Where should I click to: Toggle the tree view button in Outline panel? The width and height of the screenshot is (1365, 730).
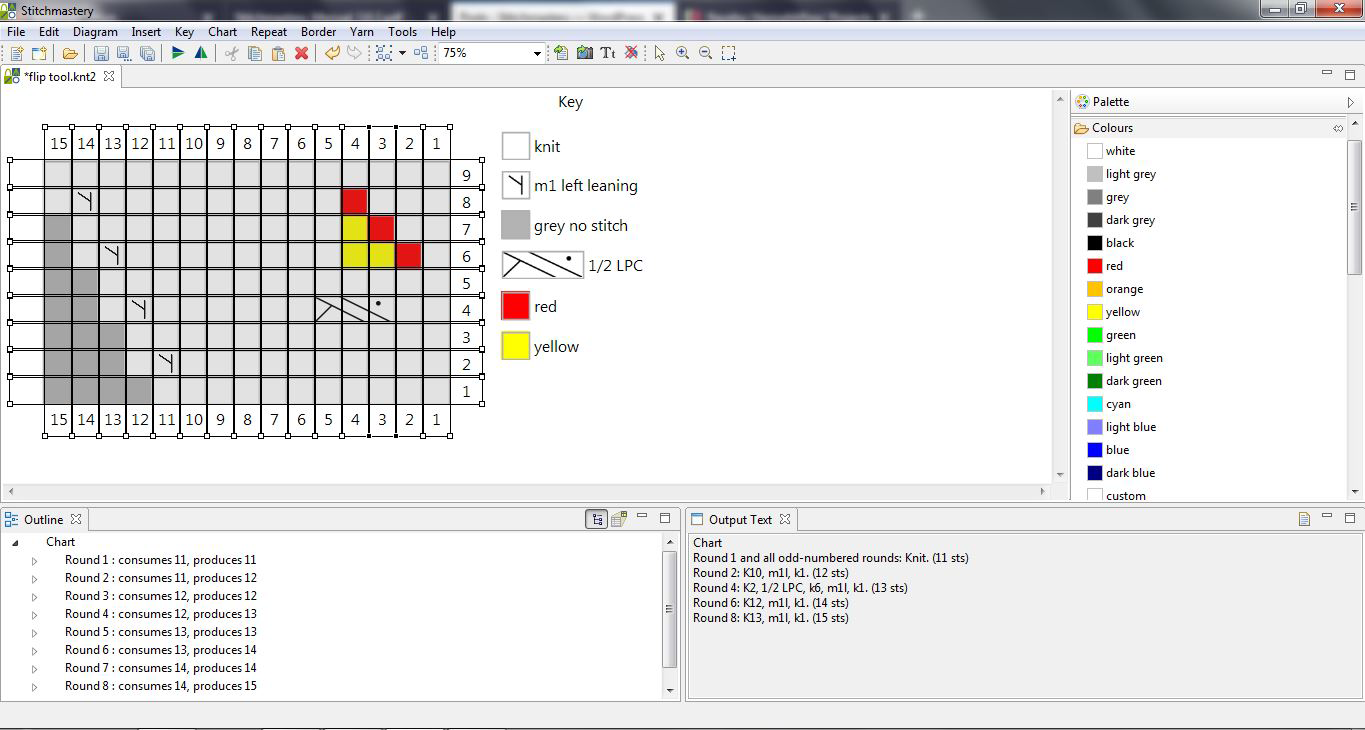596,519
